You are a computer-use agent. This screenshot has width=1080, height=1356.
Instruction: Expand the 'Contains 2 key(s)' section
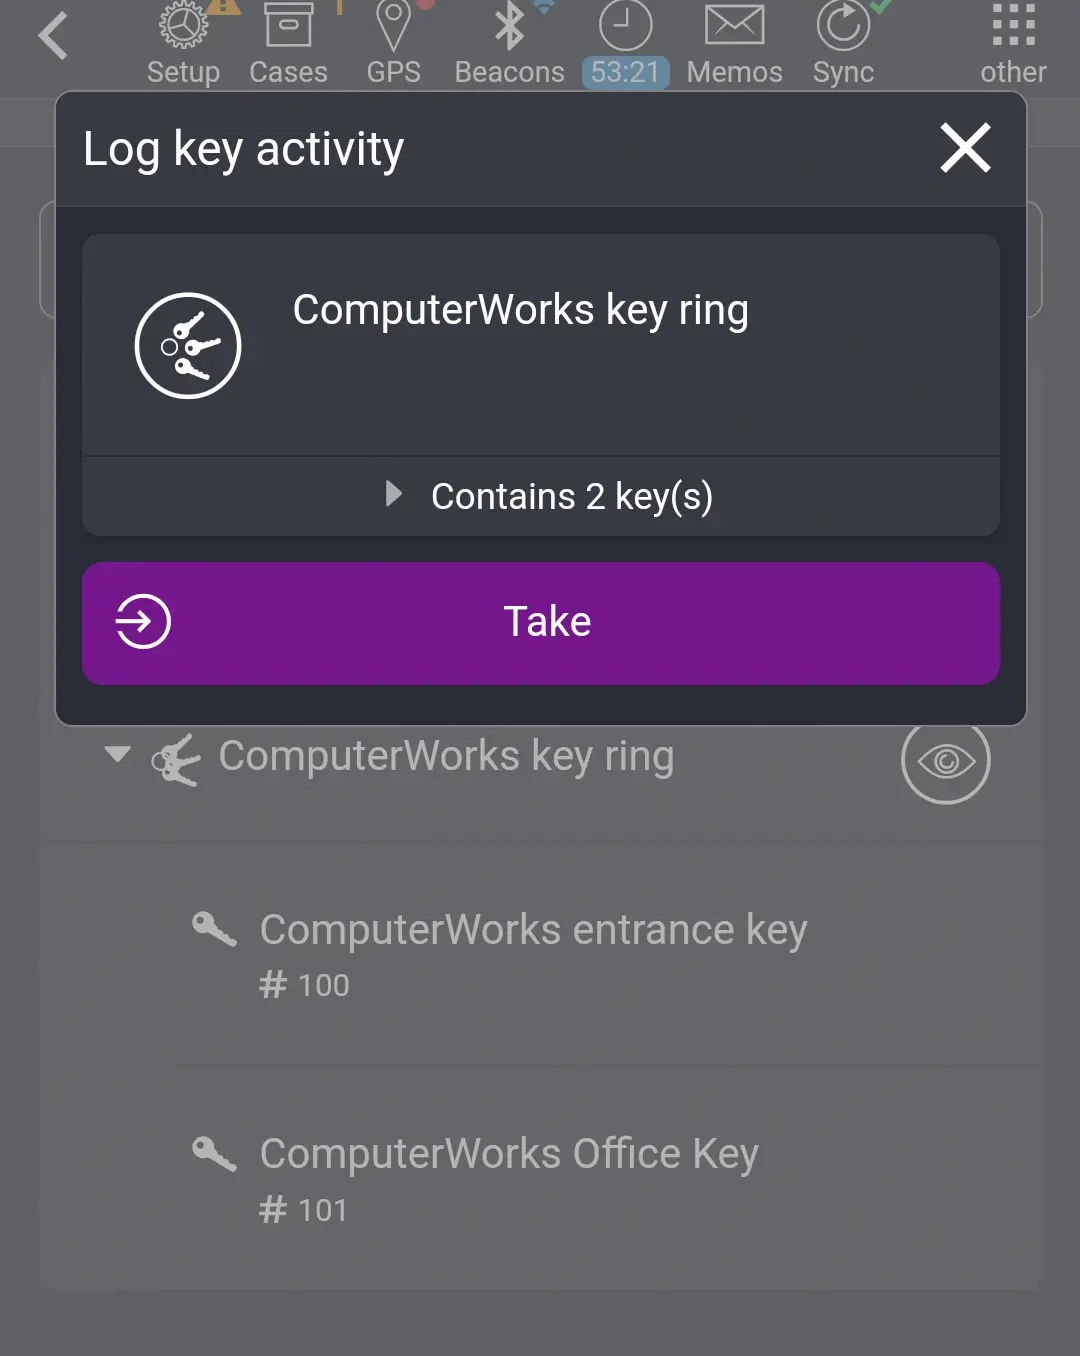[x=572, y=495]
